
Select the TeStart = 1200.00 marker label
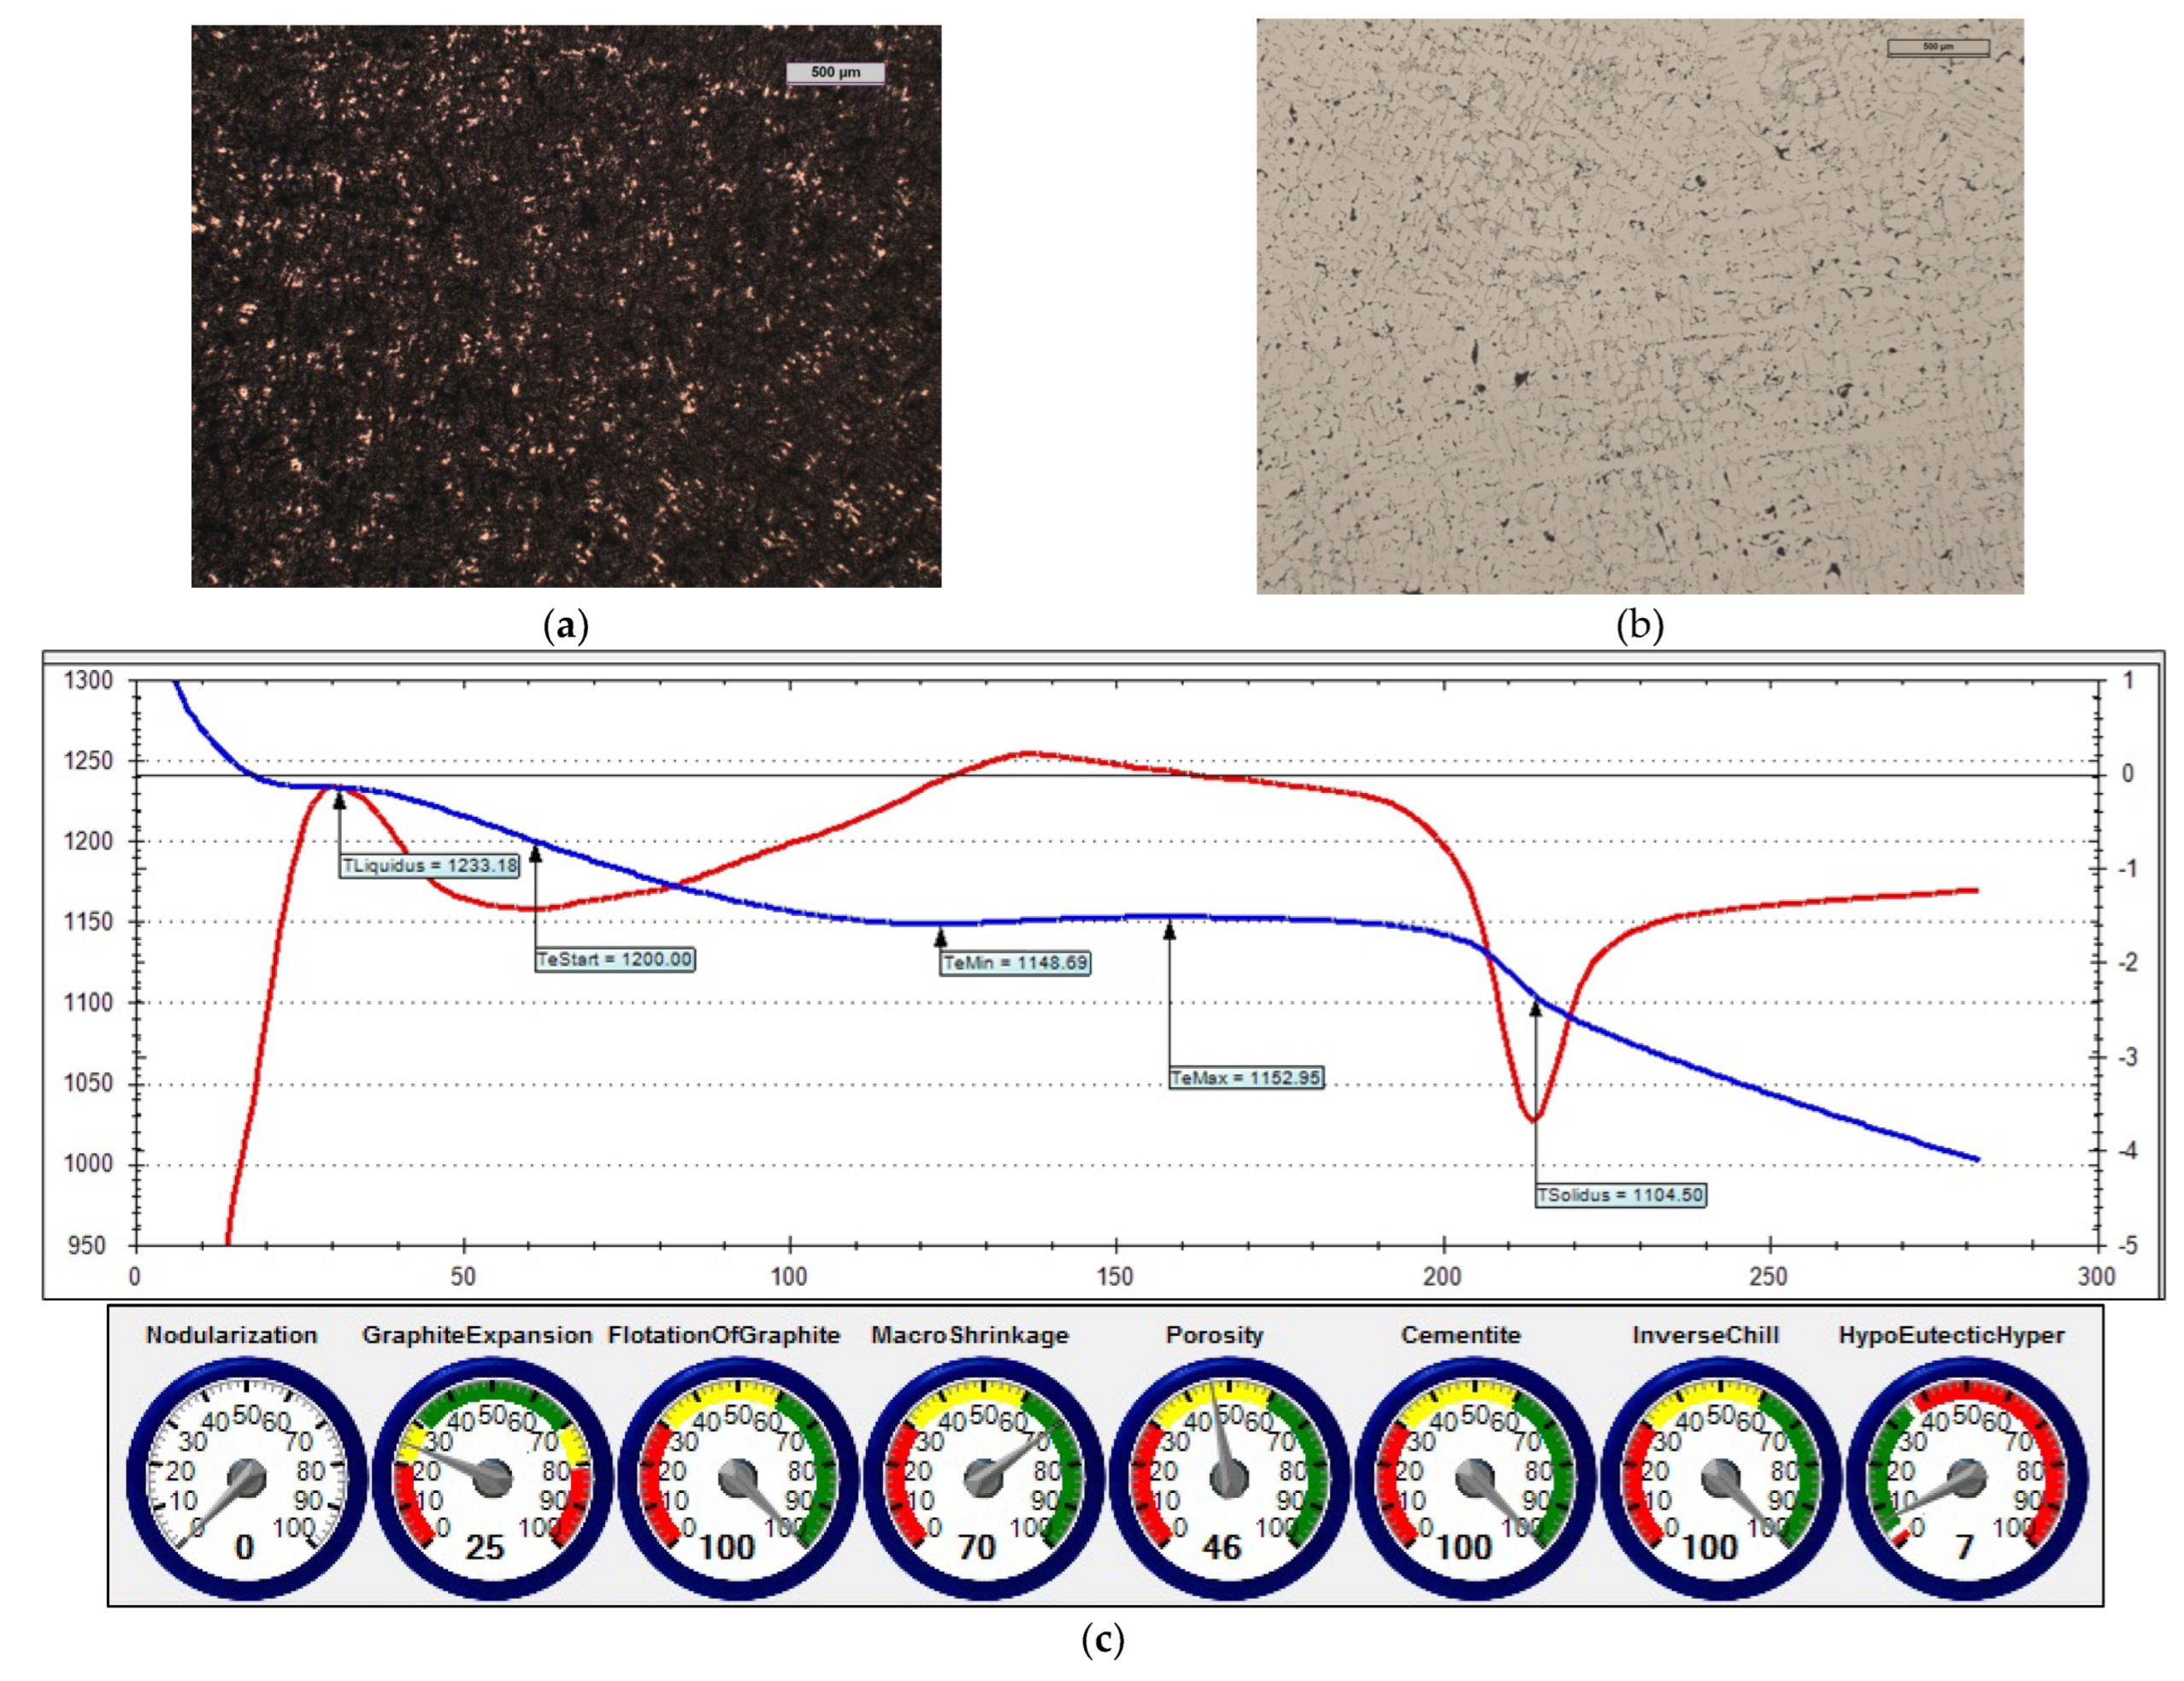(614, 959)
